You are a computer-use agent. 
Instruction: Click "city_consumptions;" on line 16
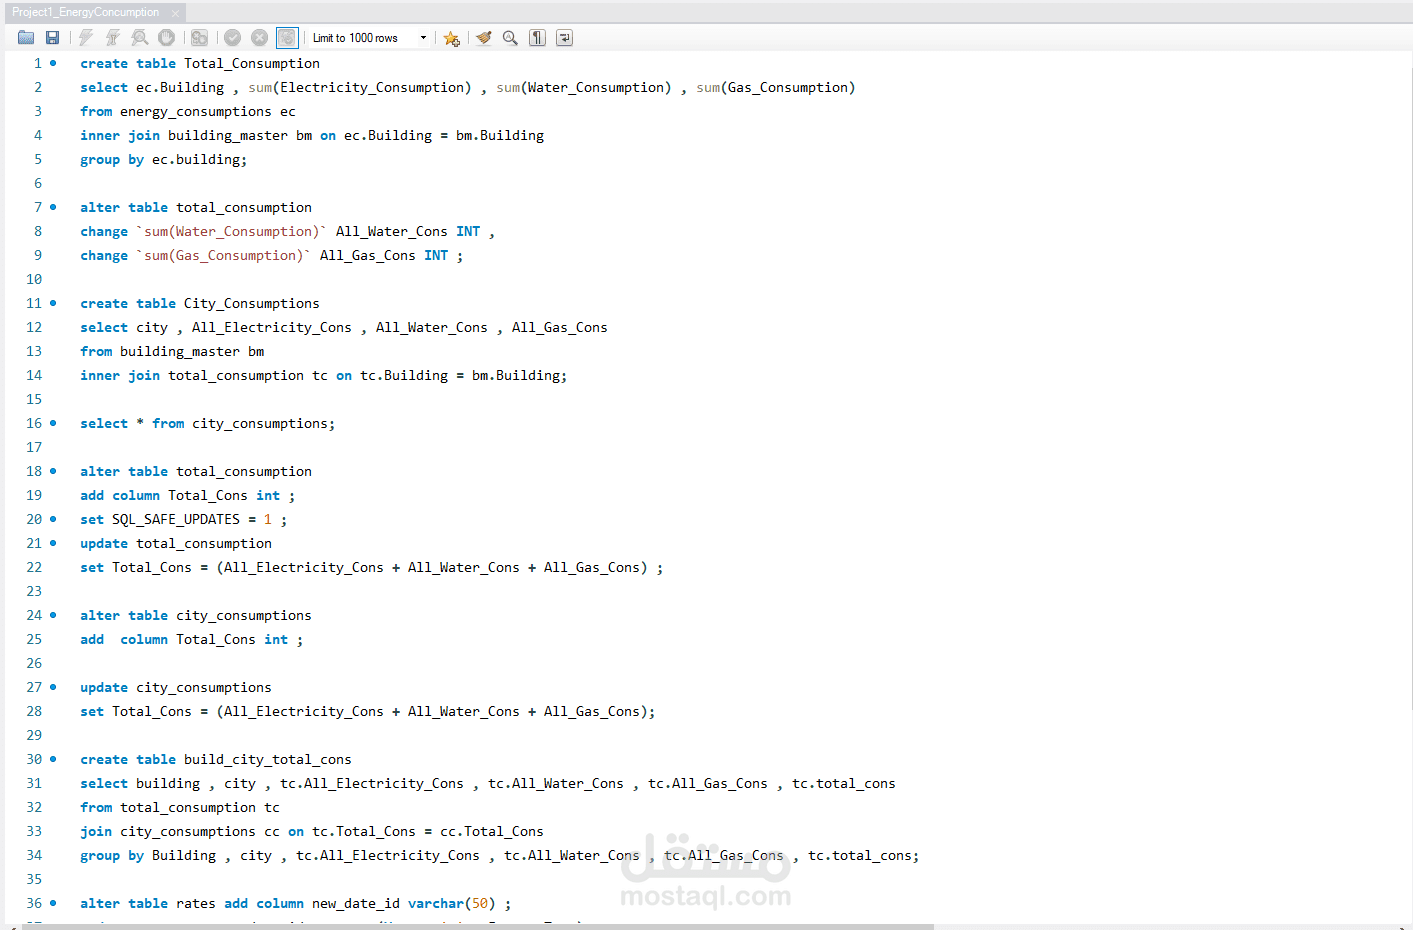(x=264, y=423)
